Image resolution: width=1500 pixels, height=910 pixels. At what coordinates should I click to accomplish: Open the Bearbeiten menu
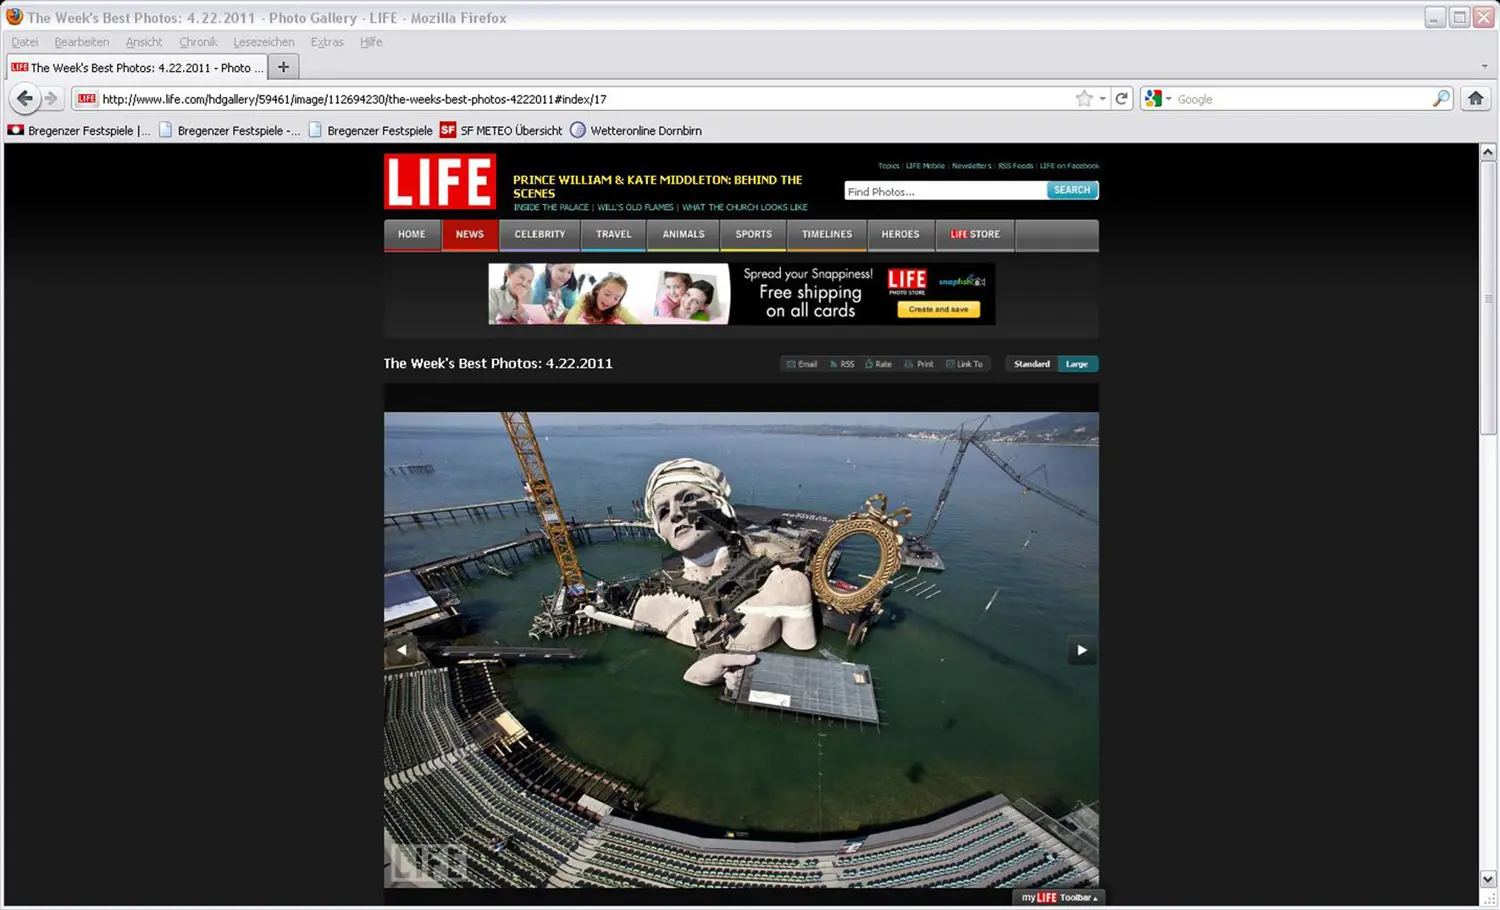point(82,42)
